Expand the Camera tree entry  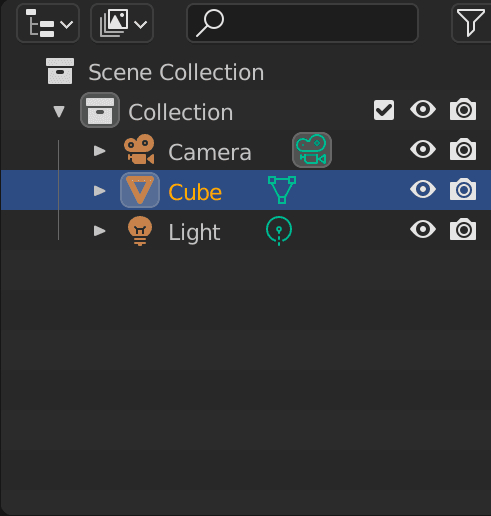pos(99,151)
